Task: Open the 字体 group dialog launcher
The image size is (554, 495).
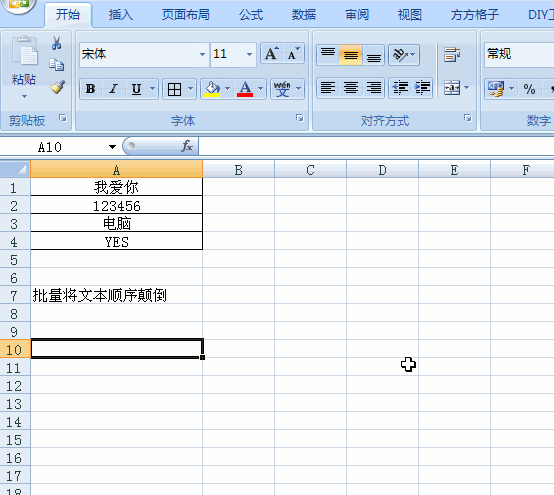Action: 300,118
